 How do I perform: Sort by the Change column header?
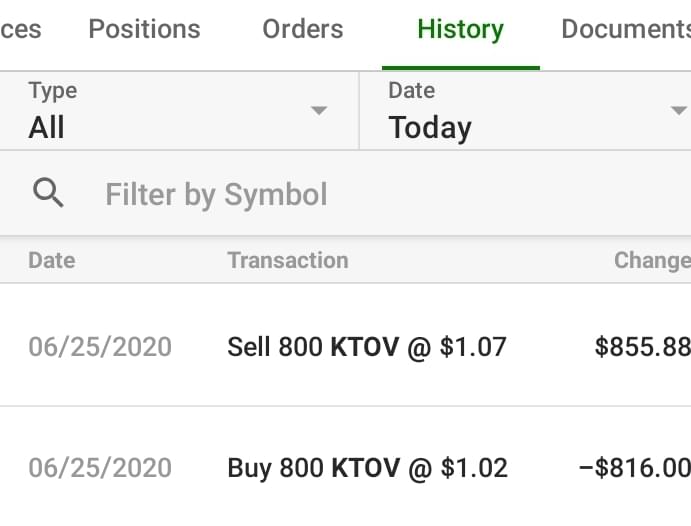pos(651,260)
